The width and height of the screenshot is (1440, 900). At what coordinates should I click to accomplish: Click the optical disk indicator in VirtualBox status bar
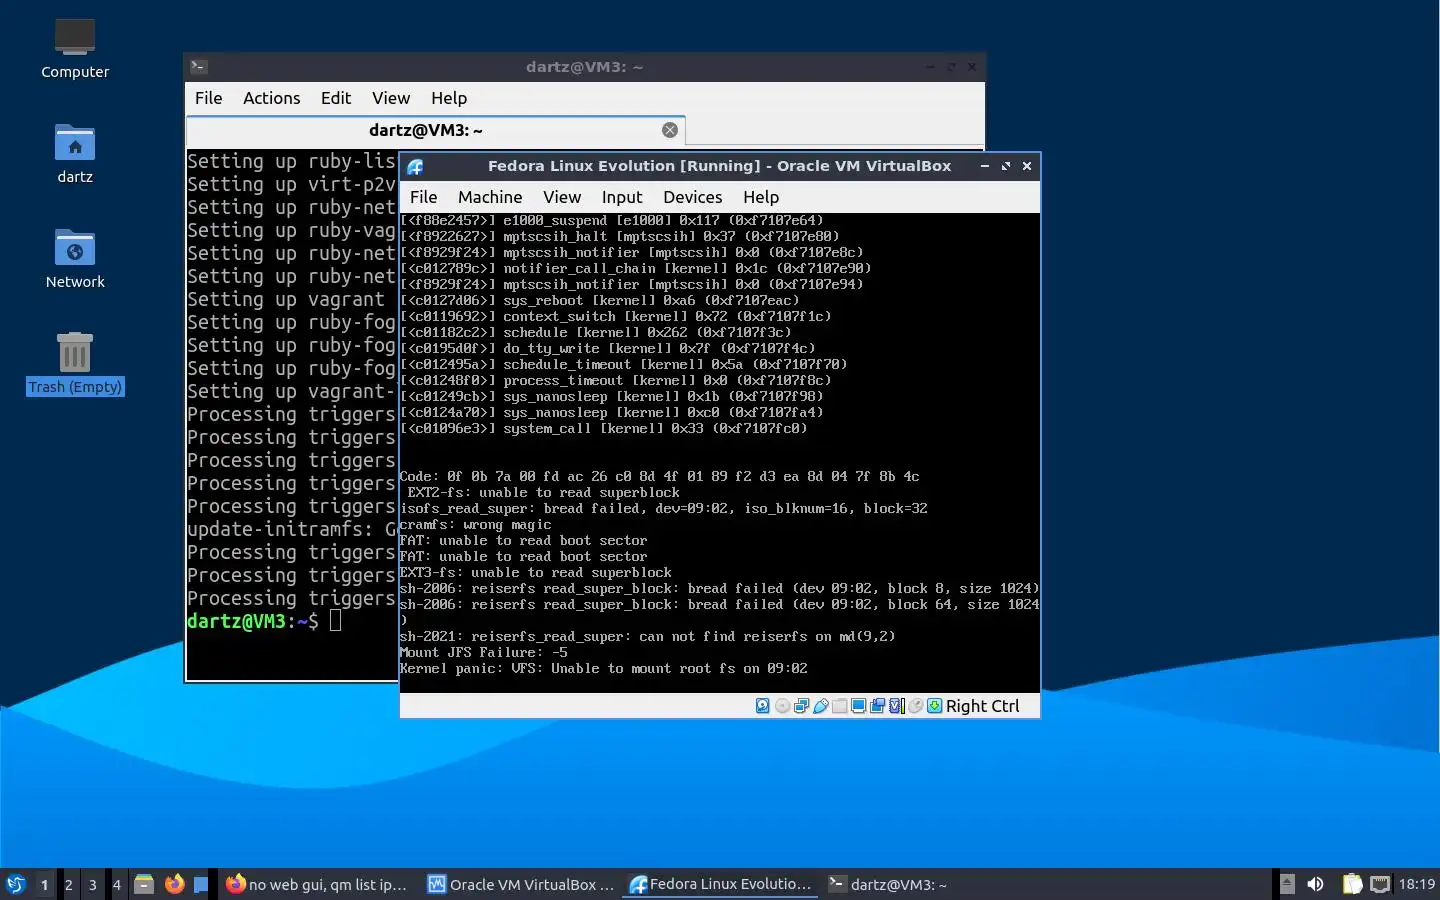coord(782,706)
